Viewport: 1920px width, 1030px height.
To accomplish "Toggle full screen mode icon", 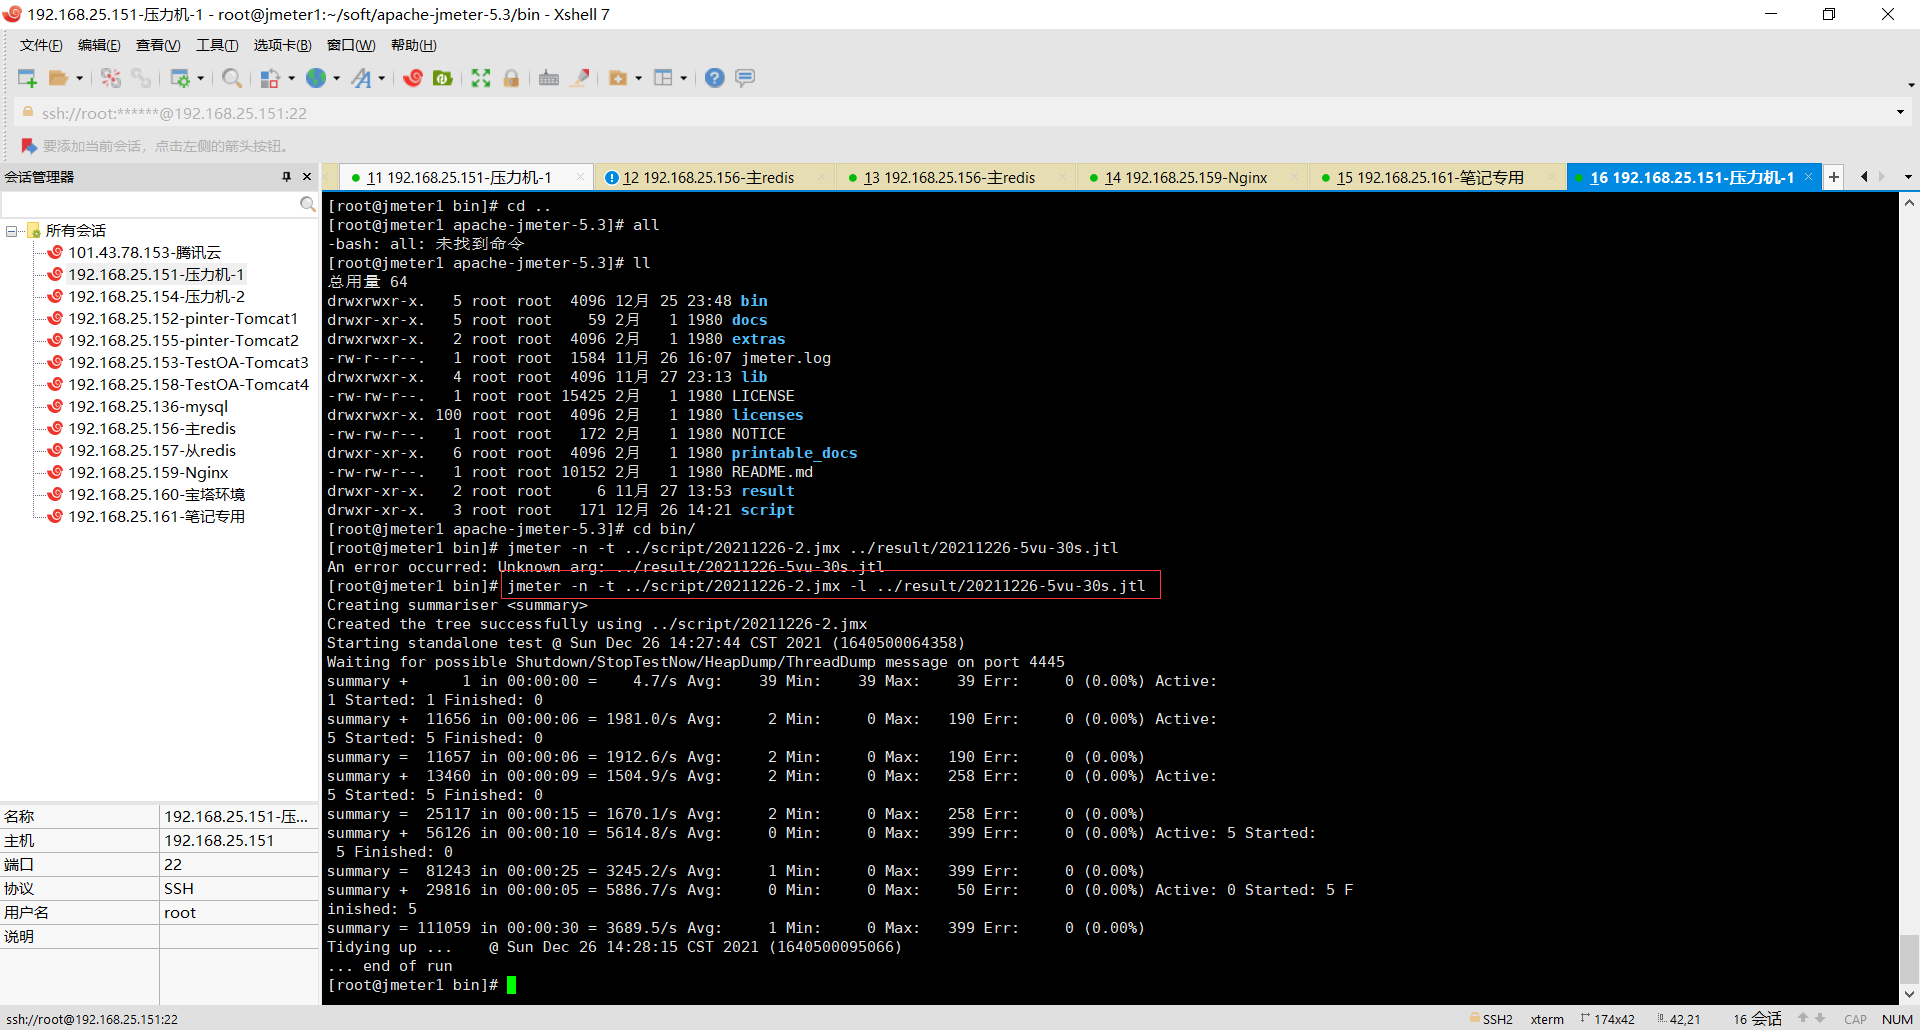I will [481, 78].
